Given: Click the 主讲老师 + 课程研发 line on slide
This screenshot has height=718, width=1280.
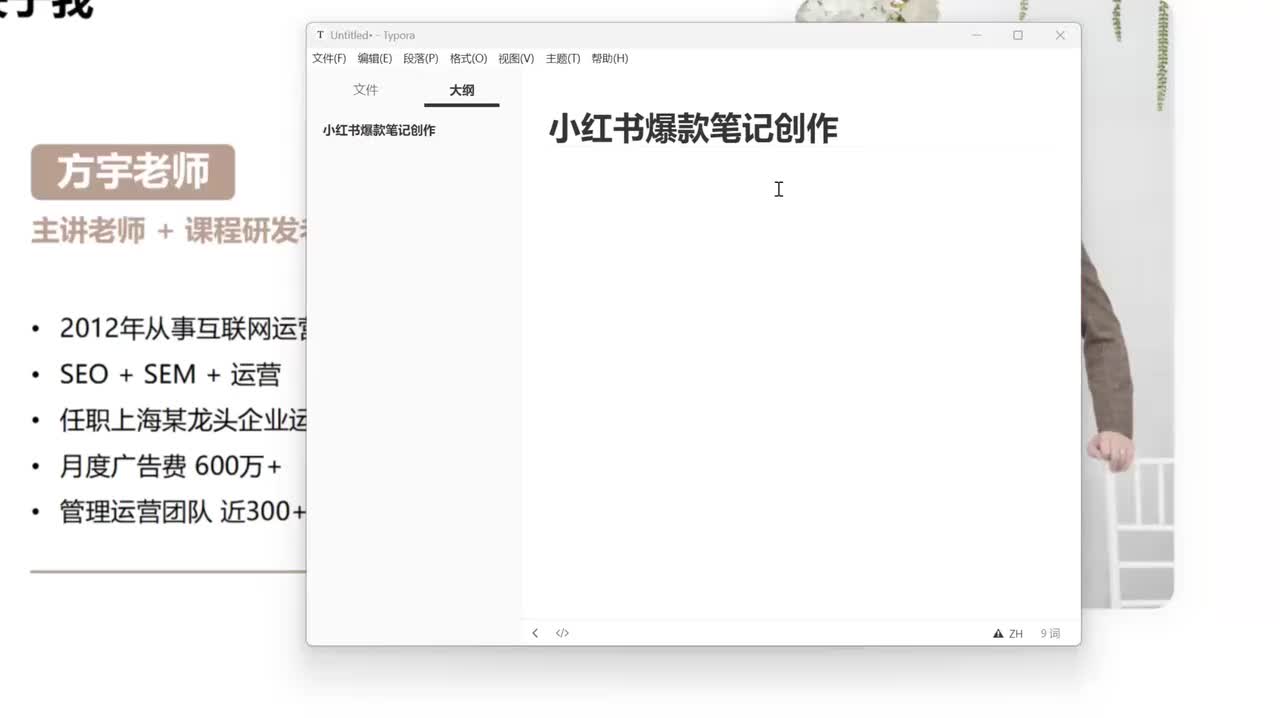Looking at the screenshot, I should pyautogui.click(x=168, y=231).
